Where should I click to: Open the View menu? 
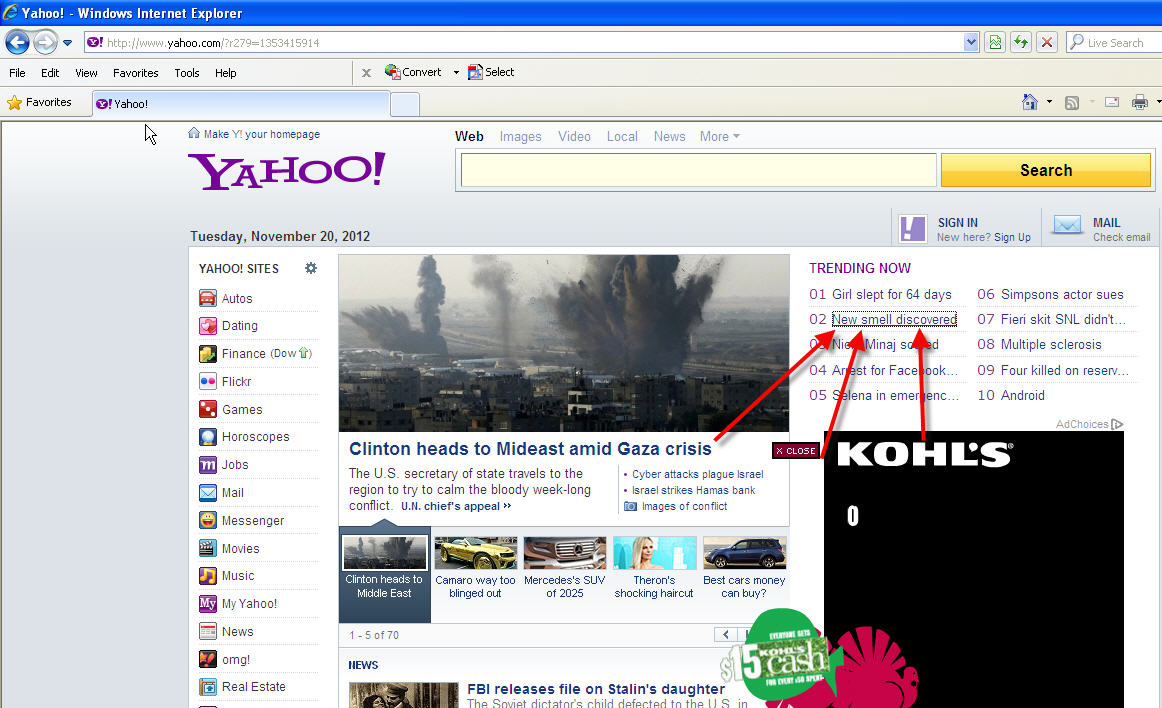pyautogui.click(x=86, y=73)
